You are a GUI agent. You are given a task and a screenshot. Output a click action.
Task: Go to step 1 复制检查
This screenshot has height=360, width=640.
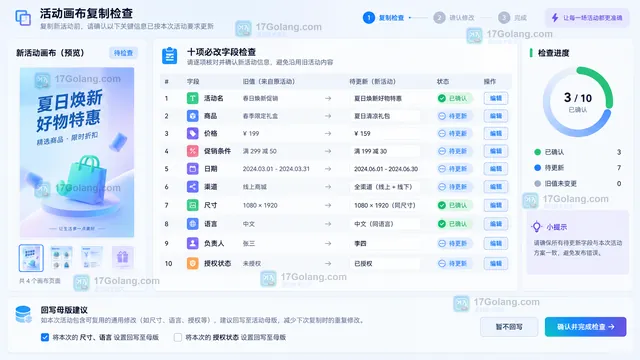[384, 18]
